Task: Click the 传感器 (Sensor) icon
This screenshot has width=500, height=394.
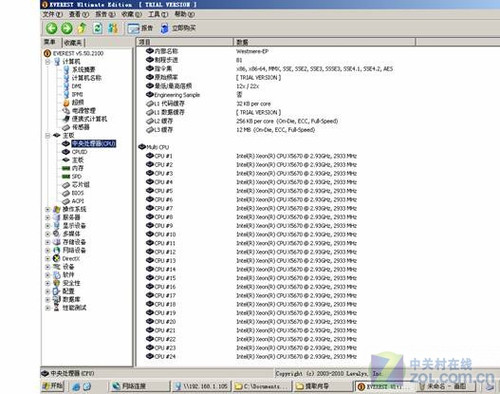Action: [x=66, y=127]
